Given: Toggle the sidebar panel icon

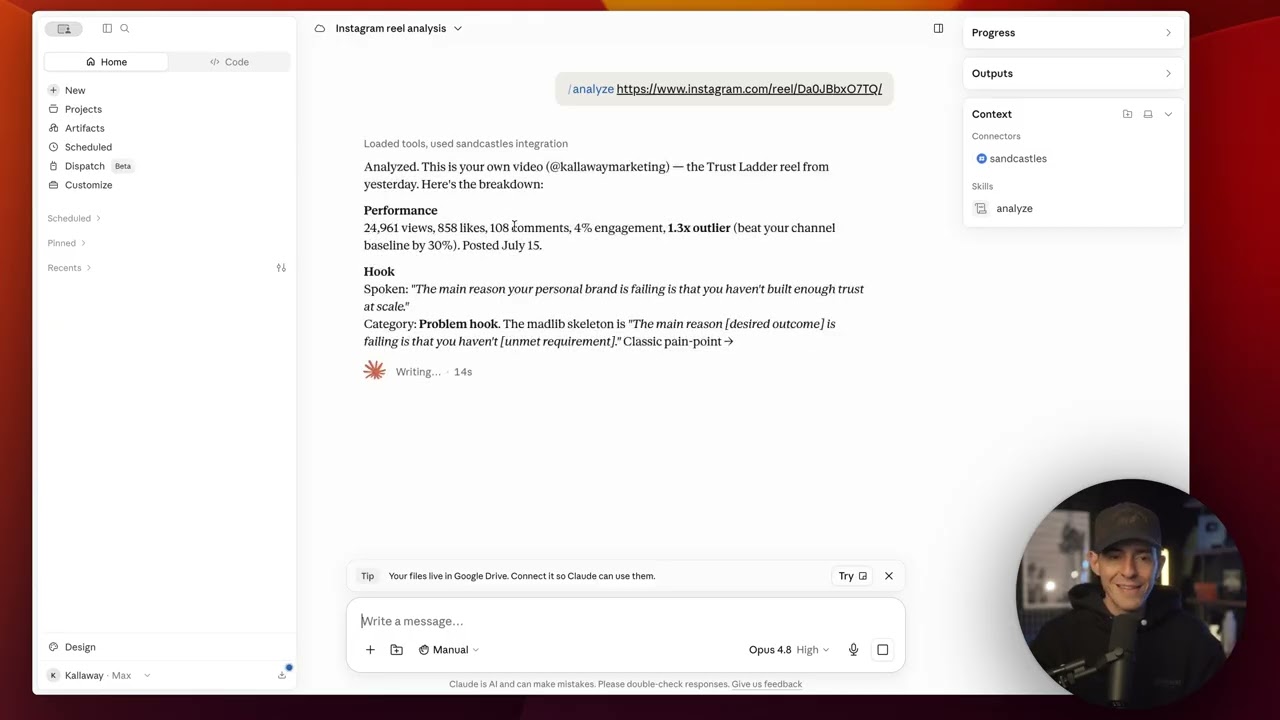Looking at the screenshot, I should [x=107, y=28].
